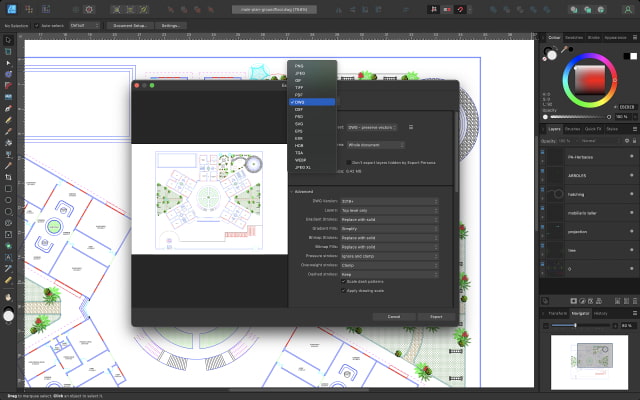Click Cancel in the export dialog
The width and height of the screenshot is (640, 400).
point(394,315)
